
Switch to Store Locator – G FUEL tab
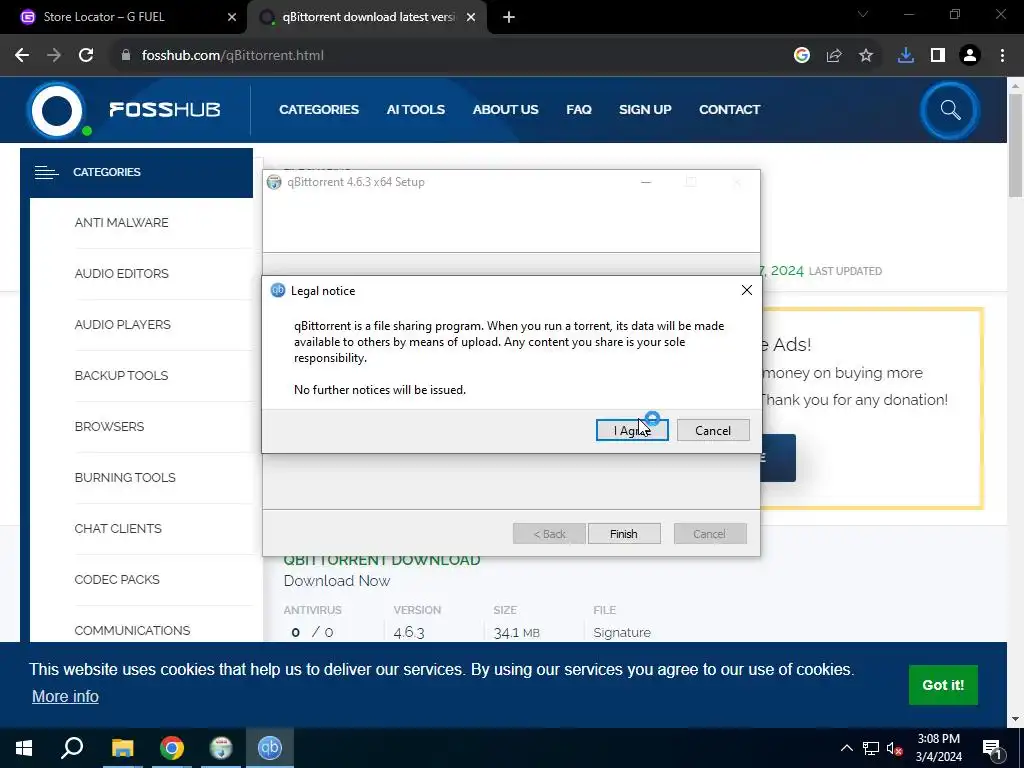click(x=123, y=17)
